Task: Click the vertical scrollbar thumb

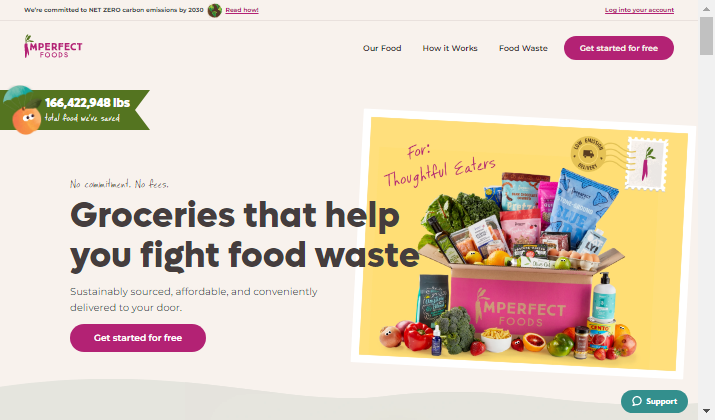Action: tap(706, 36)
